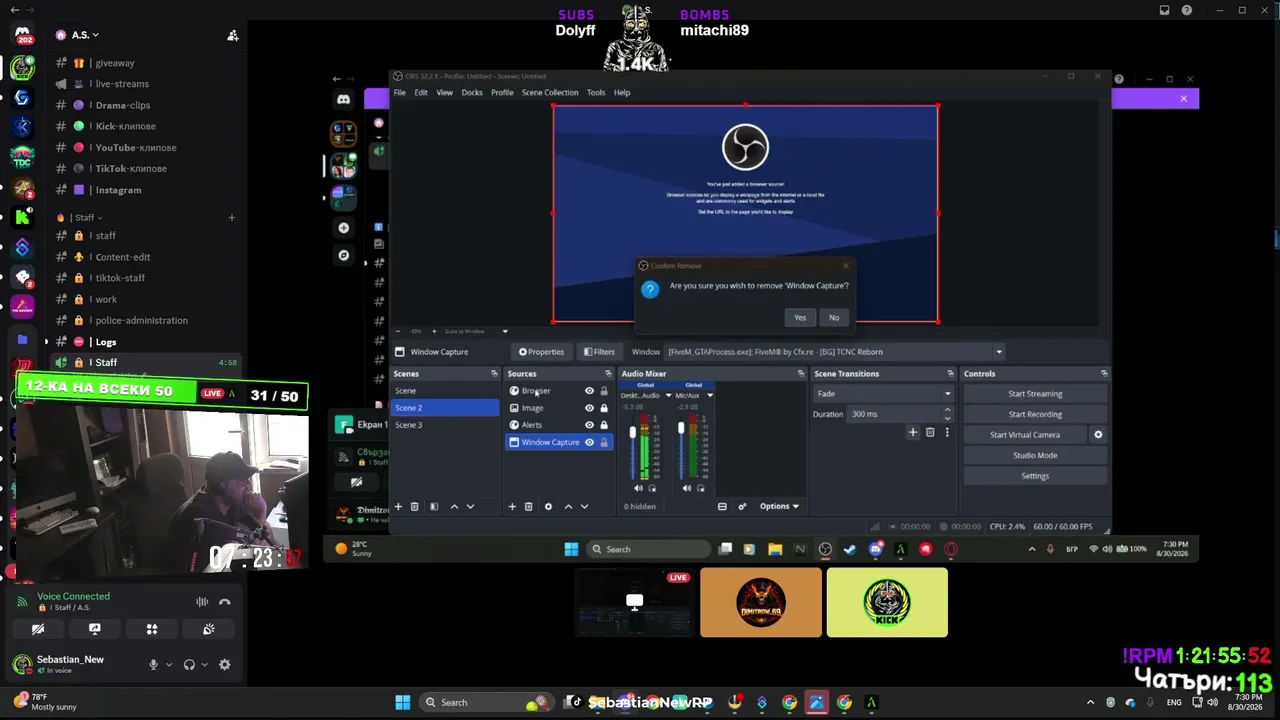Move selected source up
1280x720 pixels.
tap(568, 507)
